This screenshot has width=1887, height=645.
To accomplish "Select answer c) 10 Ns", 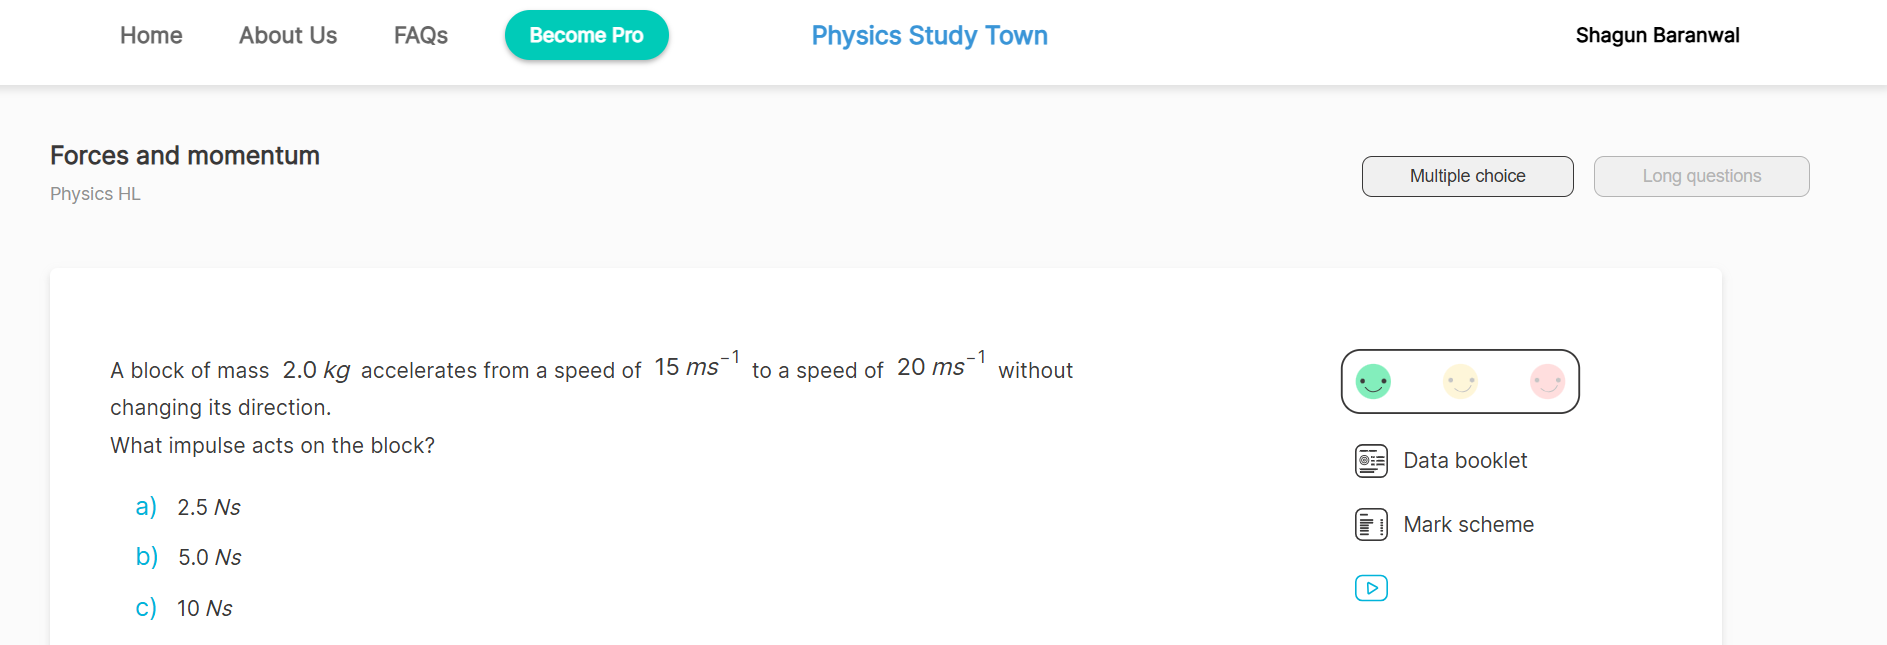I will pyautogui.click(x=204, y=609).
